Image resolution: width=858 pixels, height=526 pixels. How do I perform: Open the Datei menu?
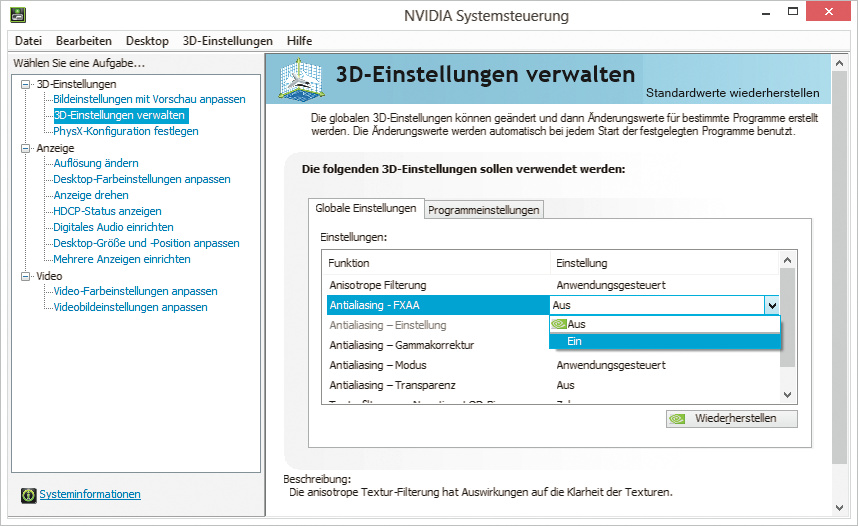coord(28,41)
